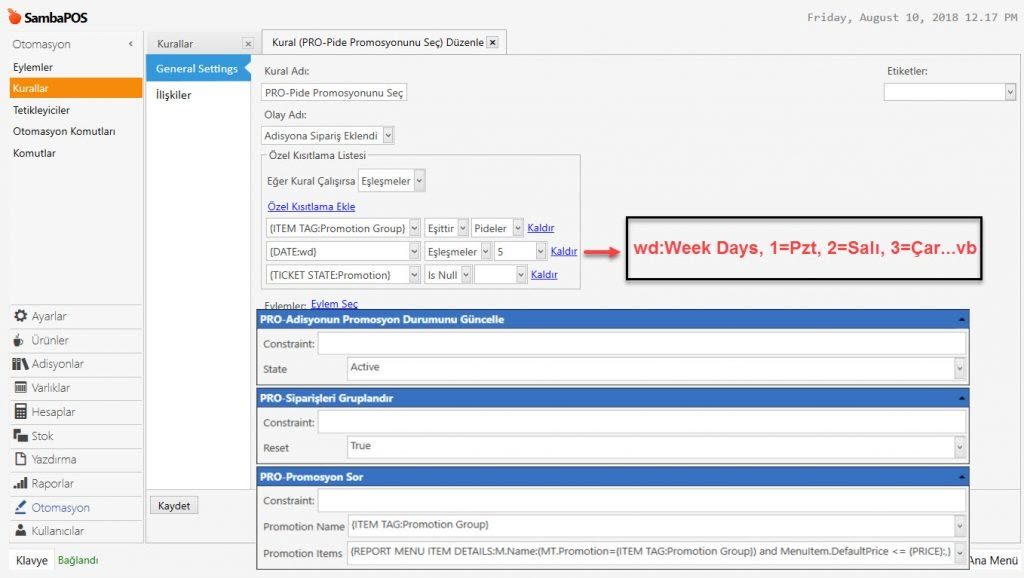Expand the DATE:wd constraint dropdown
Image resolution: width=1024 pixels, height=578 pixels.
pos(414,251)
